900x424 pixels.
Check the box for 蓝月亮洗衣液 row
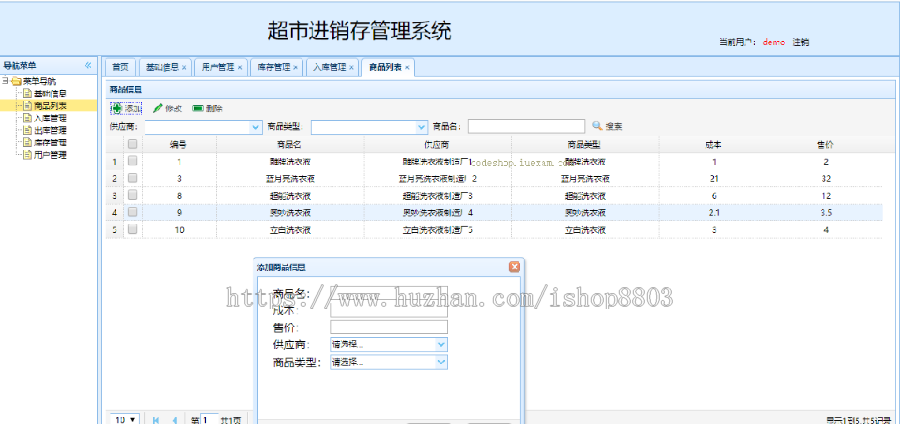(x=132, y=178)
